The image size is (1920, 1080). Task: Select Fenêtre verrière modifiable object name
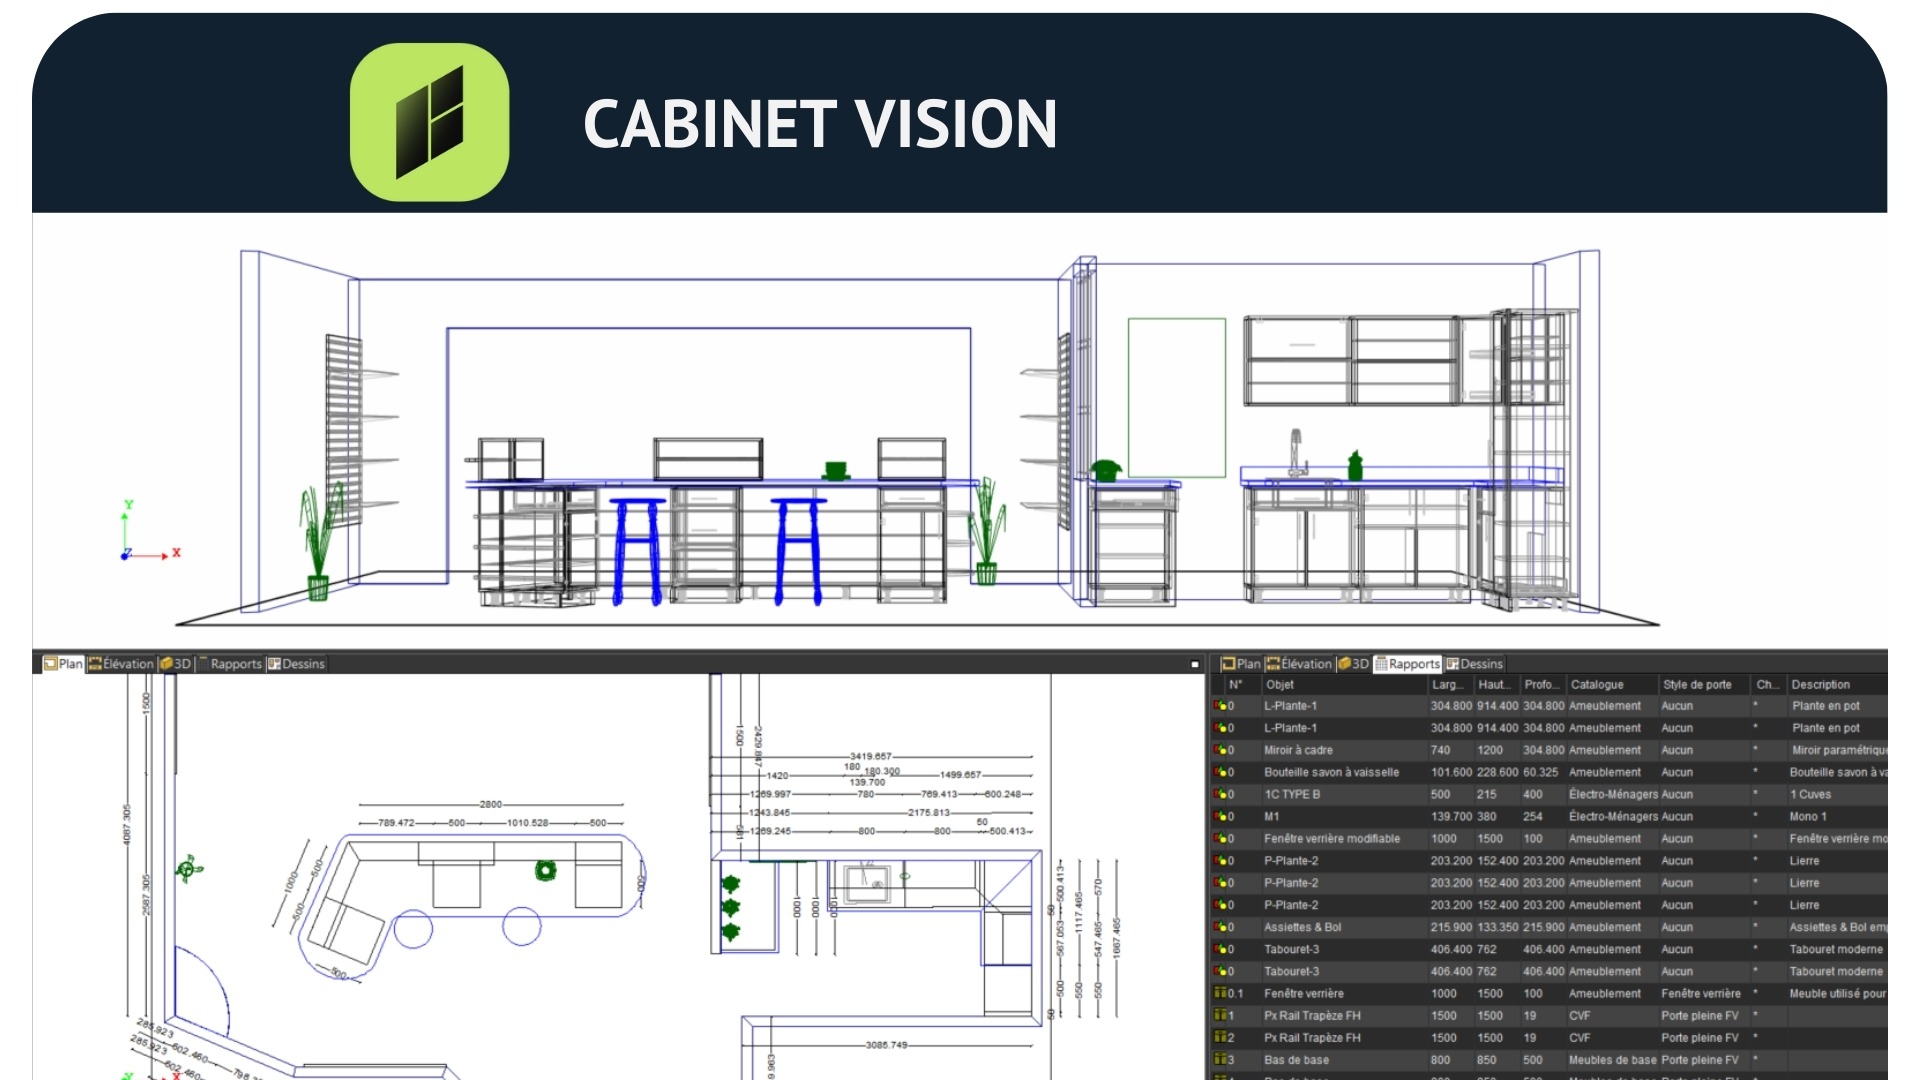pos(1332,839)
